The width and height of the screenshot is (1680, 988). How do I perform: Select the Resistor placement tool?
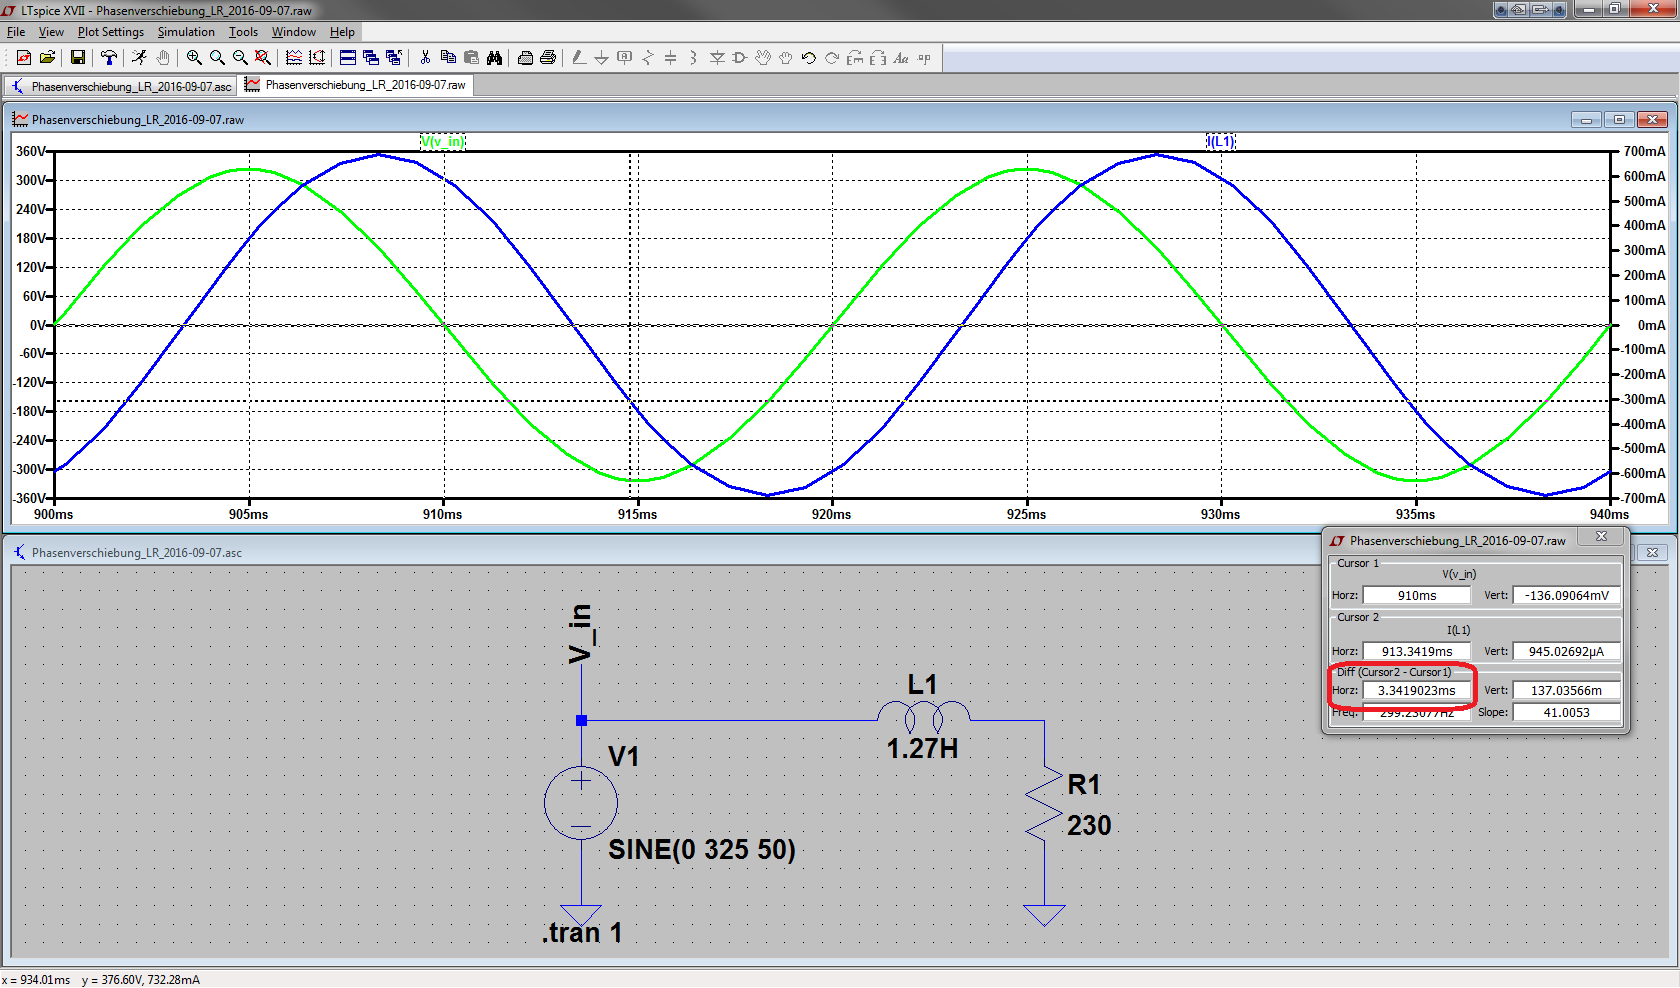pos(648,58)
